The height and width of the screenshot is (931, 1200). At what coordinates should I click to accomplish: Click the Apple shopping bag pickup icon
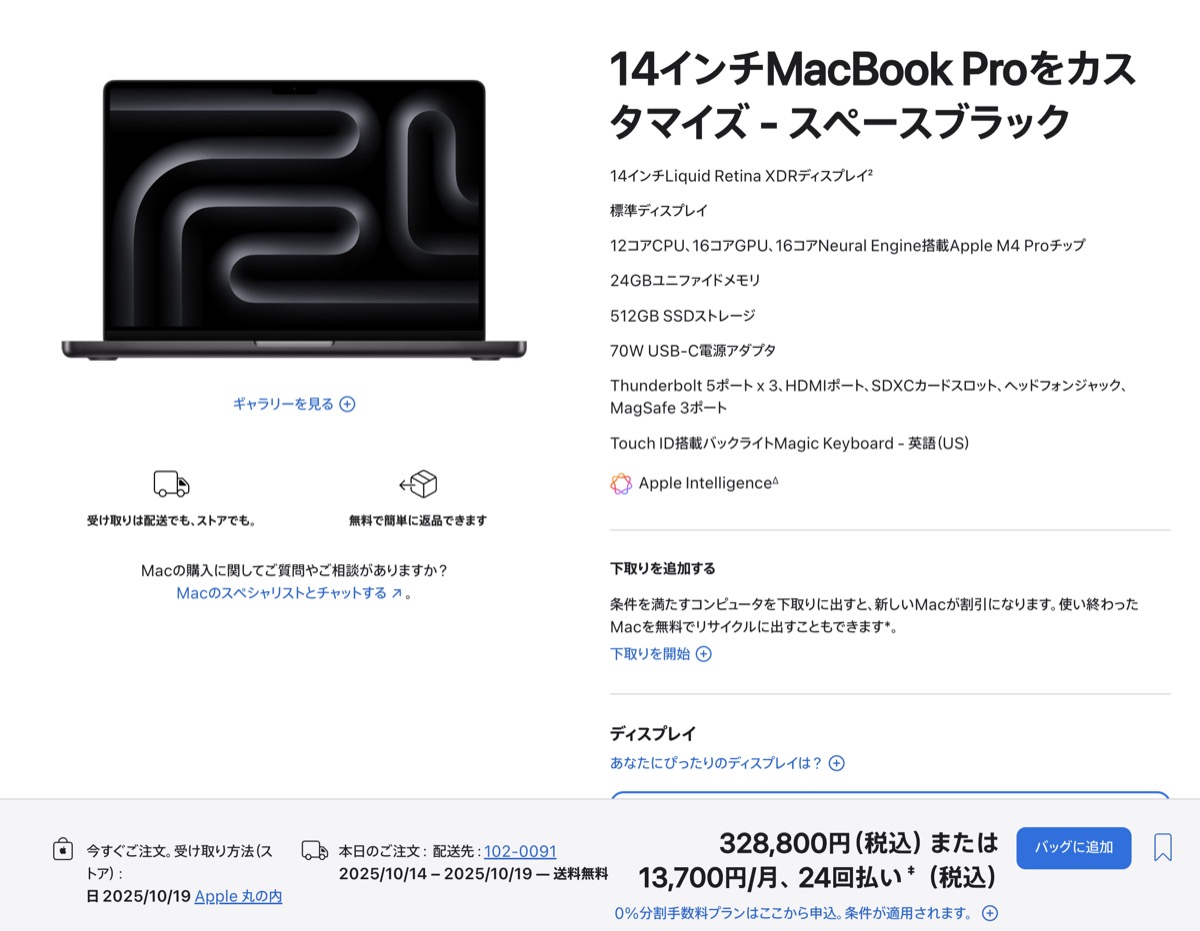[63, 850]
